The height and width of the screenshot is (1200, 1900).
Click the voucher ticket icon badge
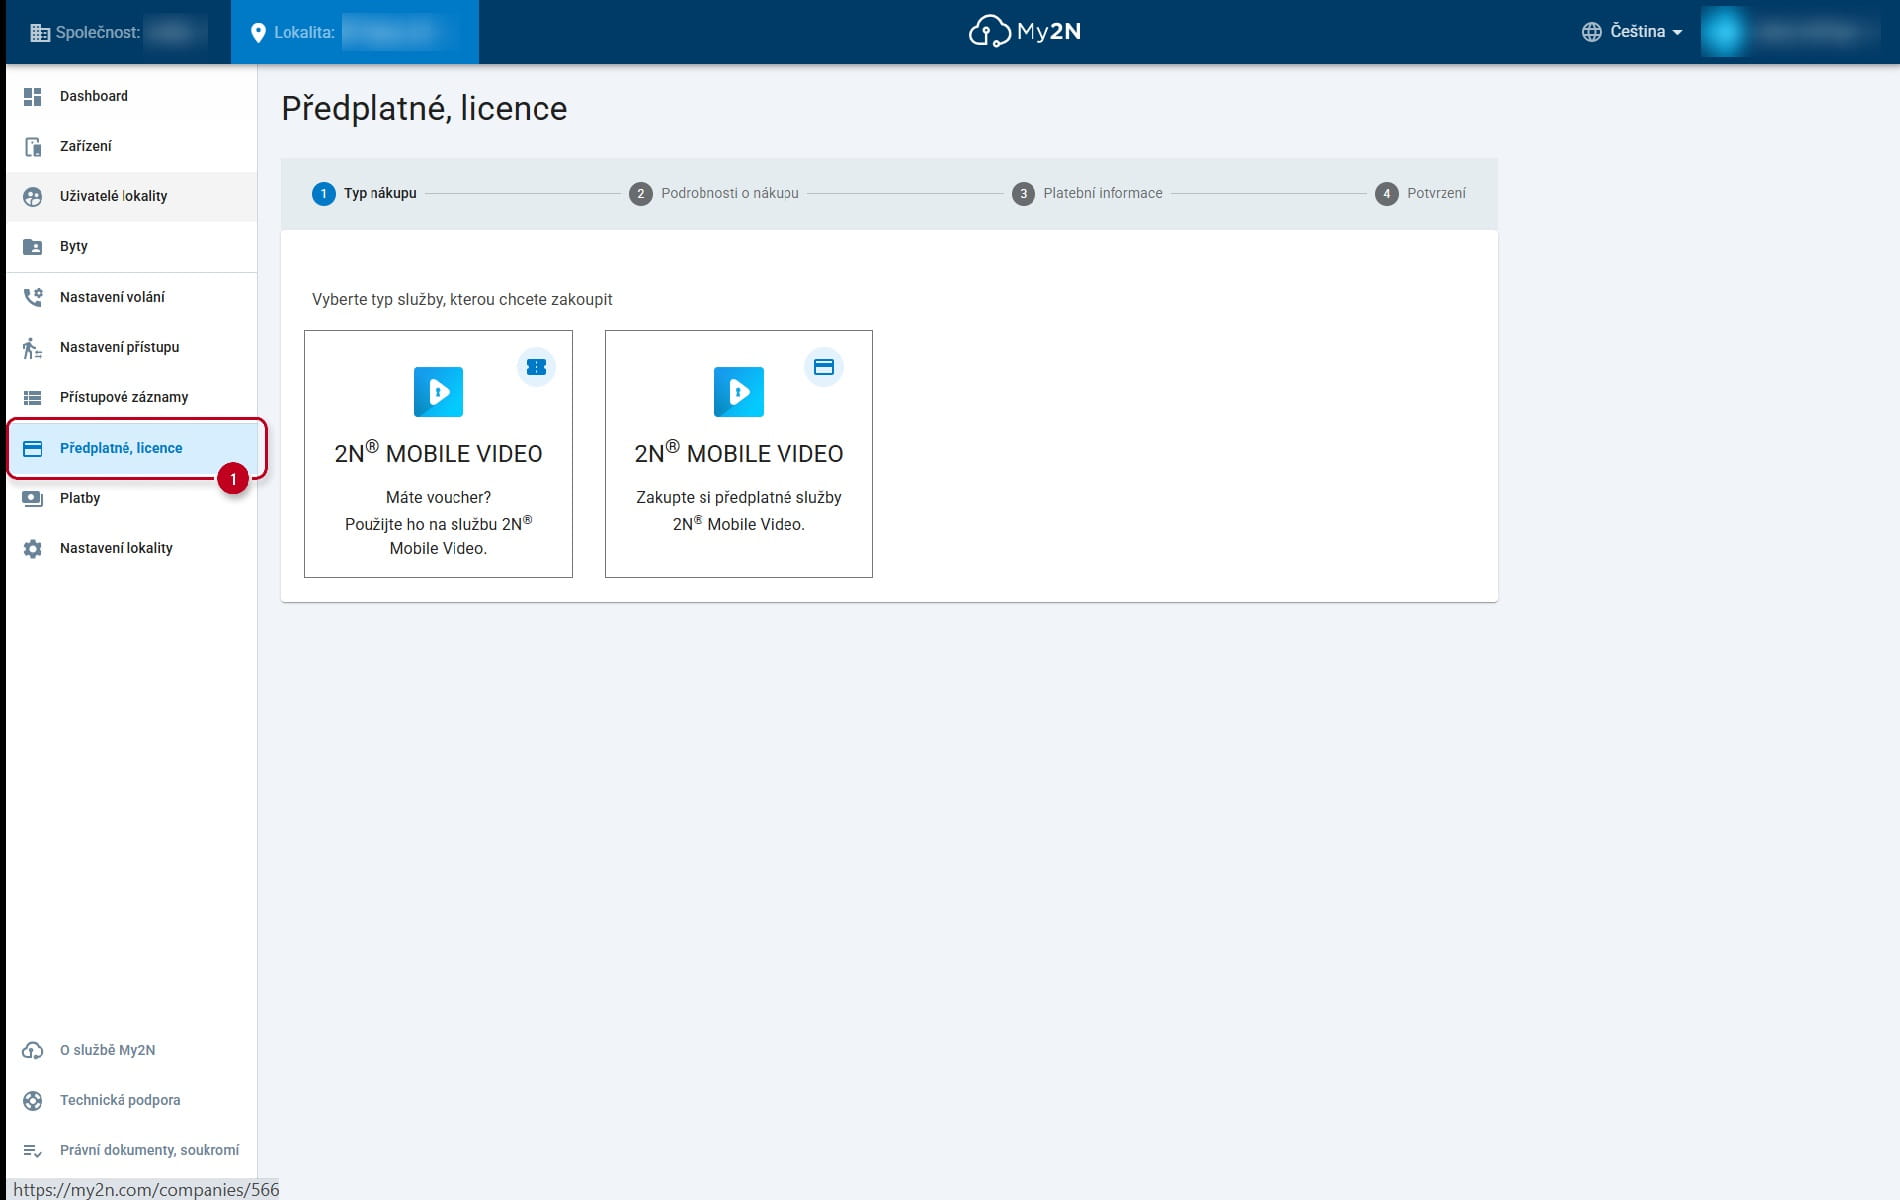pos(536,367)
